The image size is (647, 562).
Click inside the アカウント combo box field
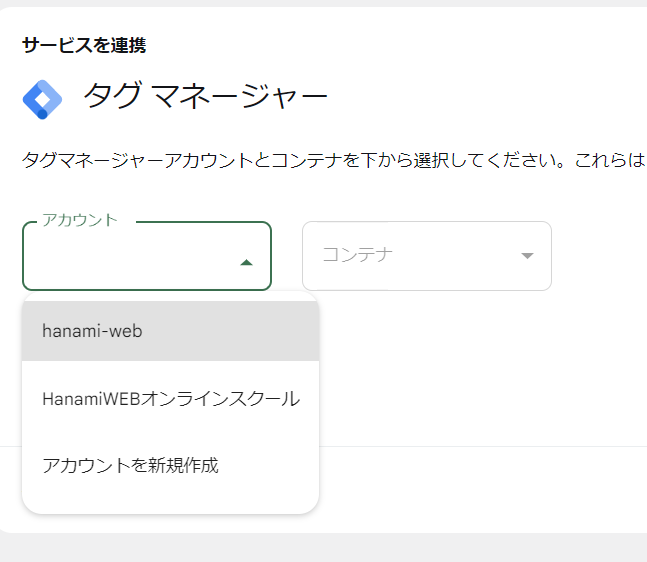(x=147, y=256)
